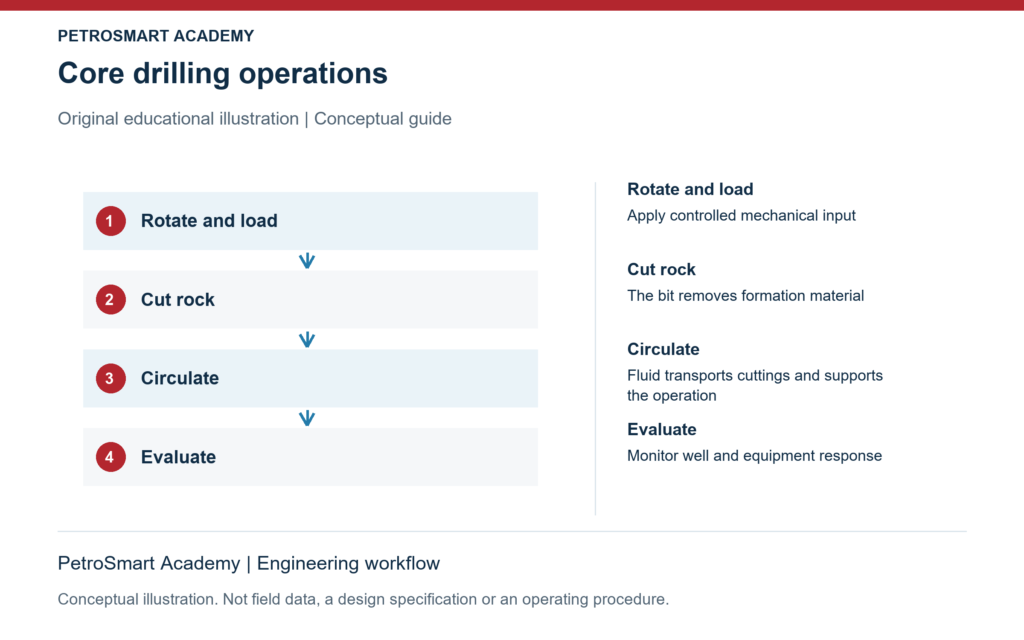Image resolution: width=1024 pixels, height=640 pixels.
Task: Click the arrow between Rotate and load and Cut rock
Action: (307, 261)
